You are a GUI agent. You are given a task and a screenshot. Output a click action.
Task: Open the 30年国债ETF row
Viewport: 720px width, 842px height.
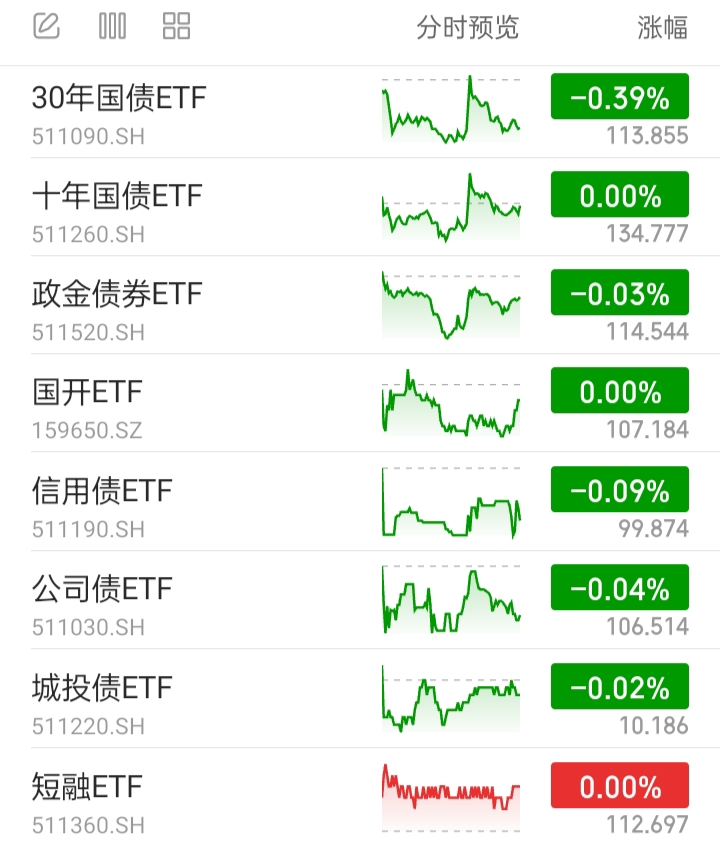[360, 112]
